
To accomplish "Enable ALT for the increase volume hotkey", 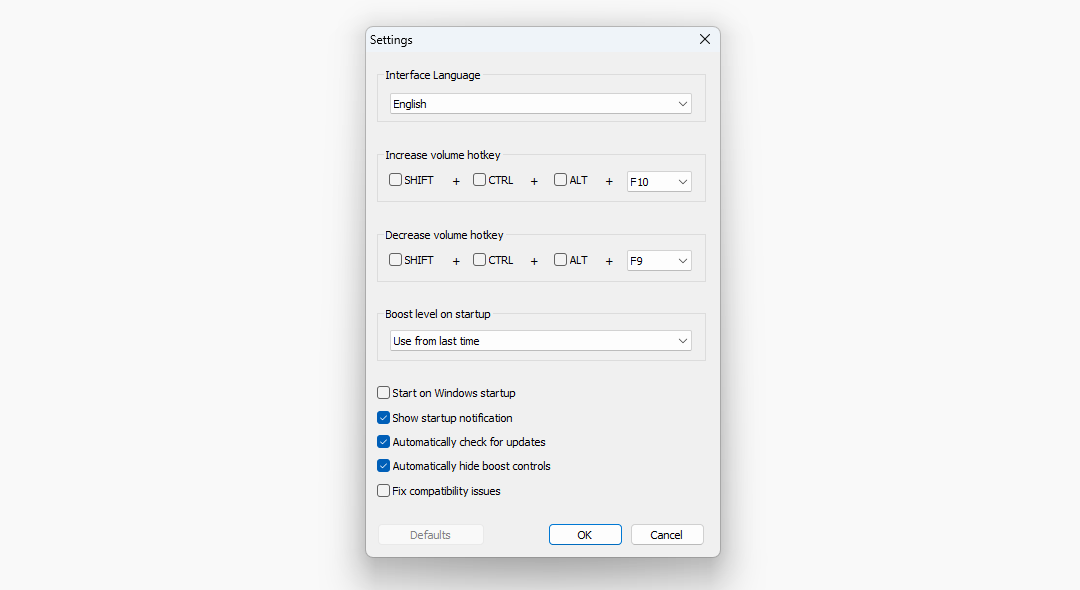I will (559, 179).
